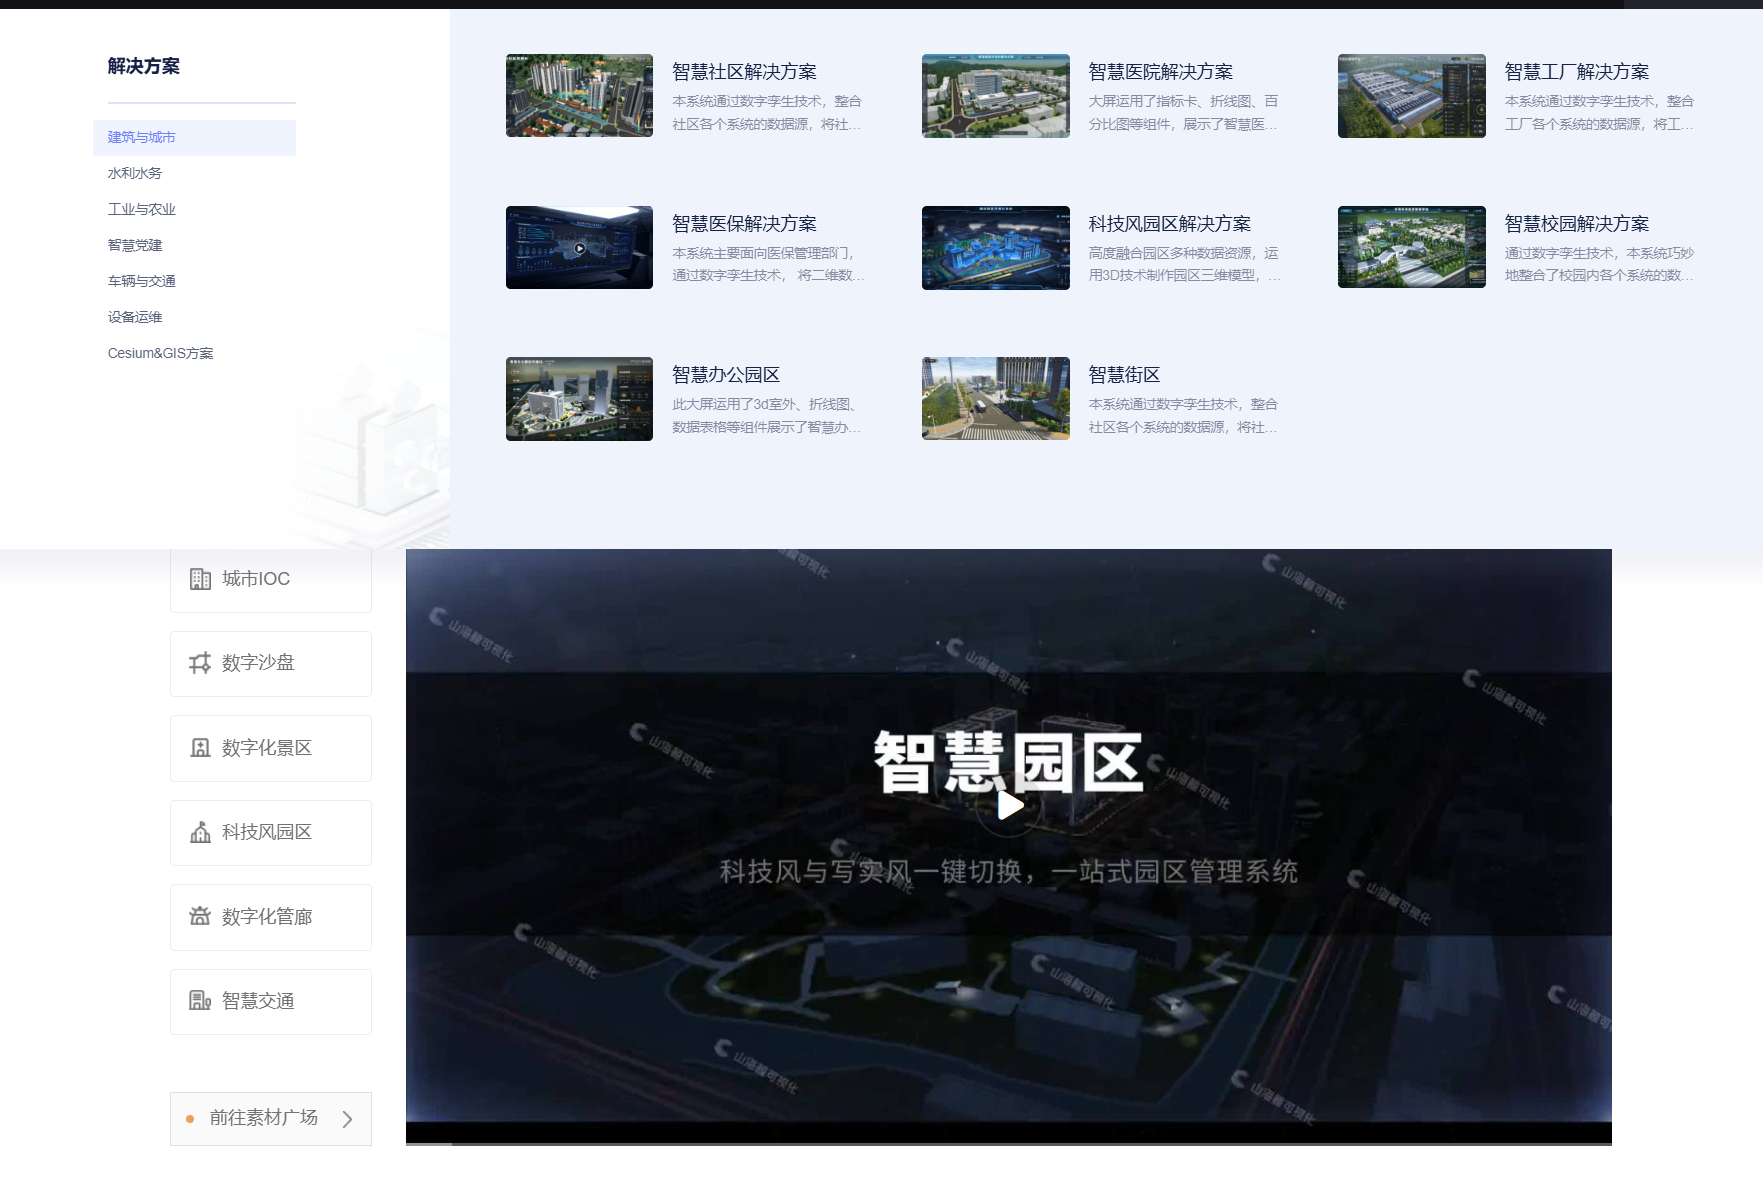Click the 城市IOC building icon
1763x1199 pixels.
[x=200, y=579]
